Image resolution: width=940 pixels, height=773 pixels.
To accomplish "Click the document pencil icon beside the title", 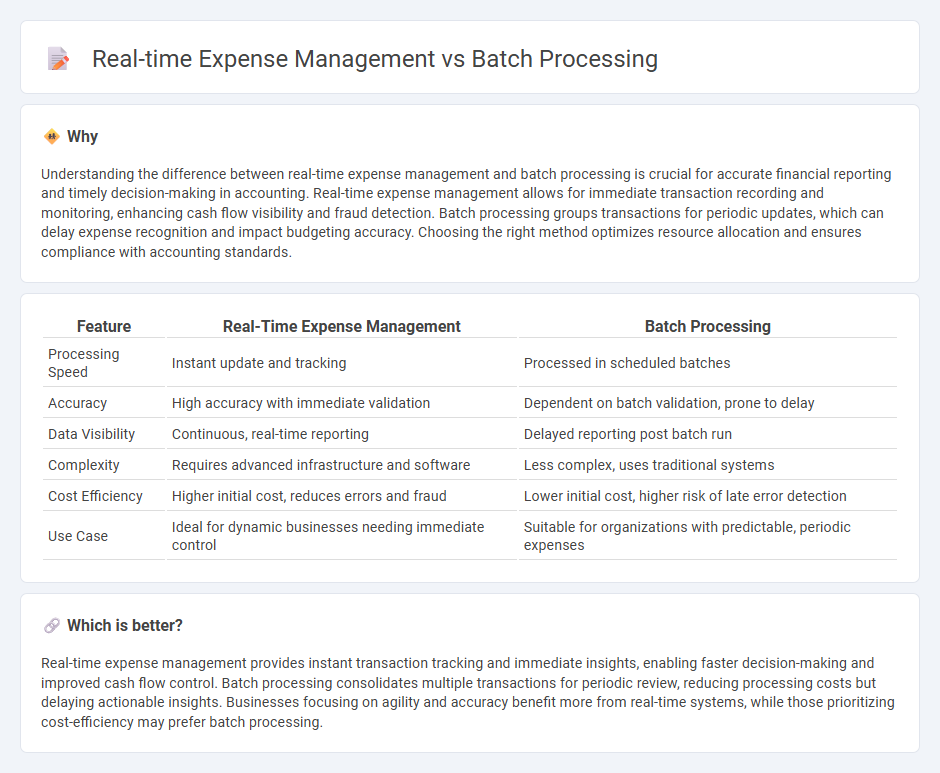I will pyautogui.click(x=58, y=59).
